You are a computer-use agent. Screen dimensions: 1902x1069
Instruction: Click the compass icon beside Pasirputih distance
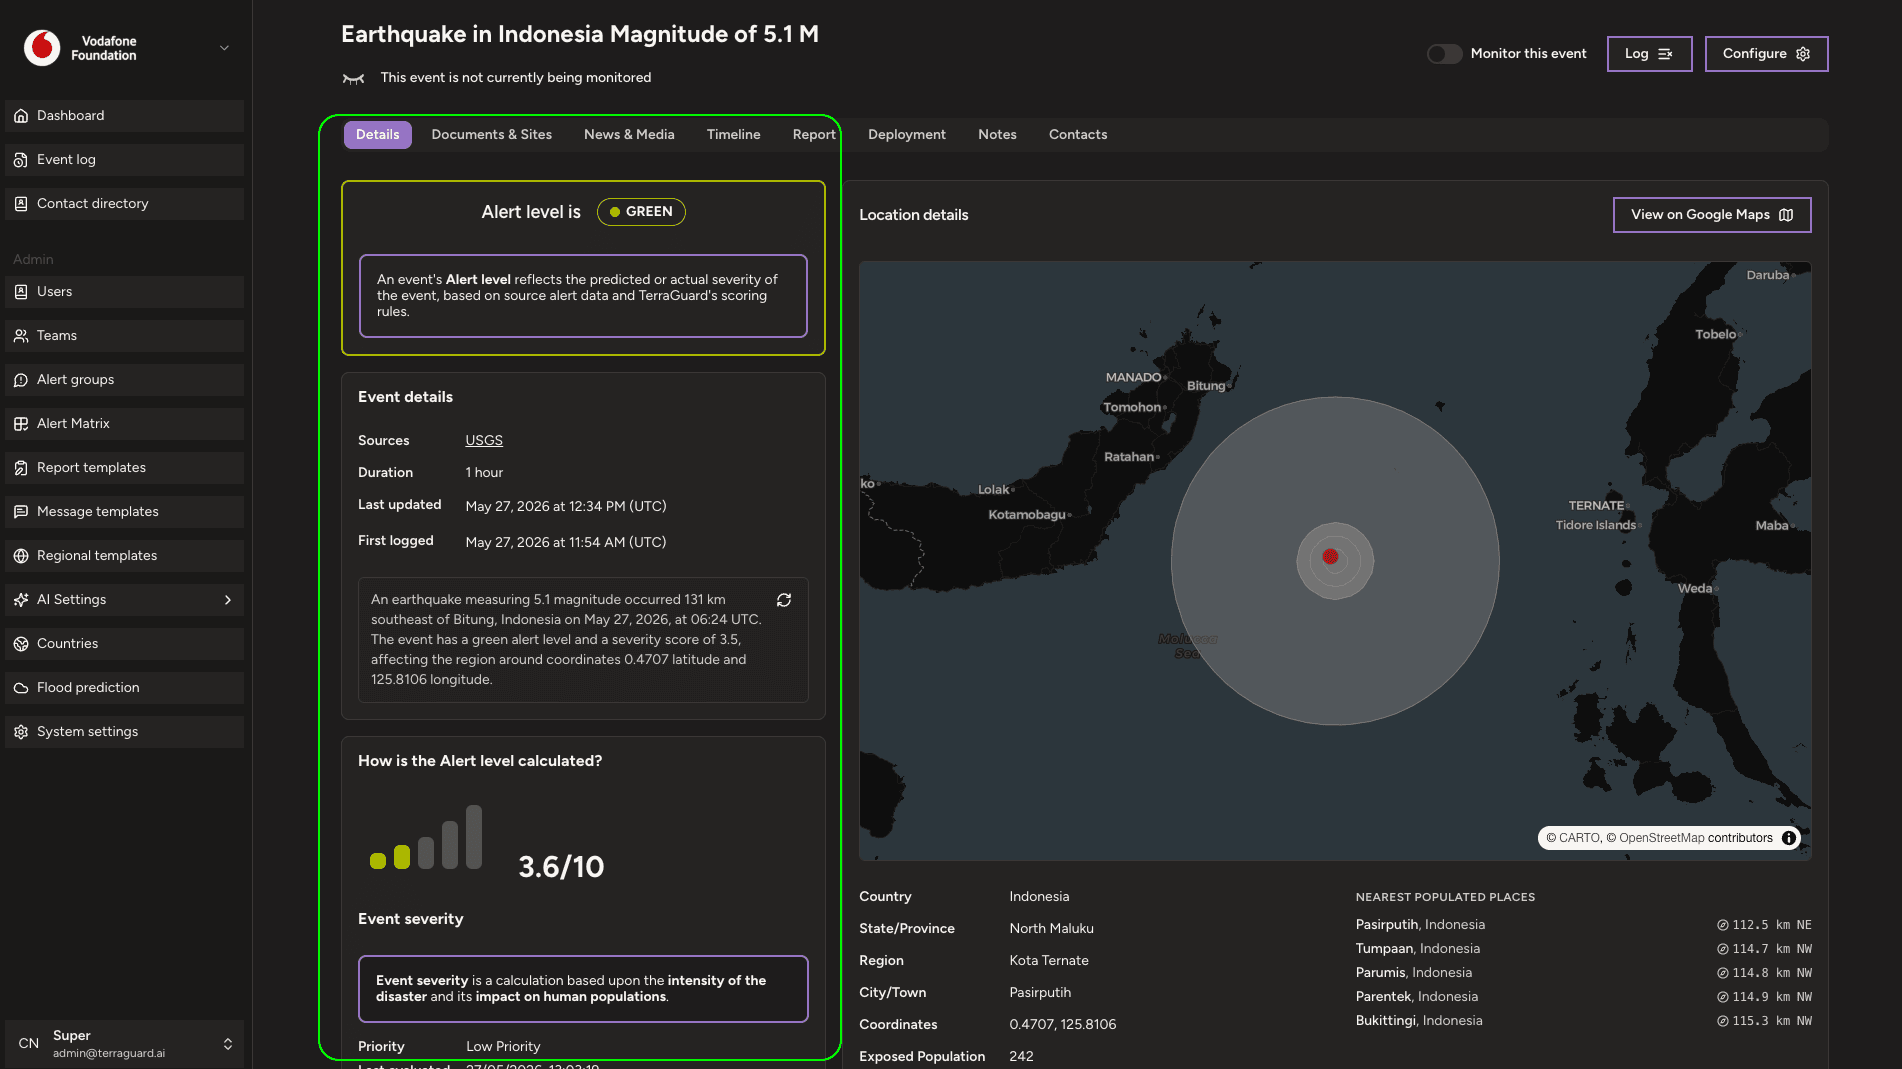1723,925
